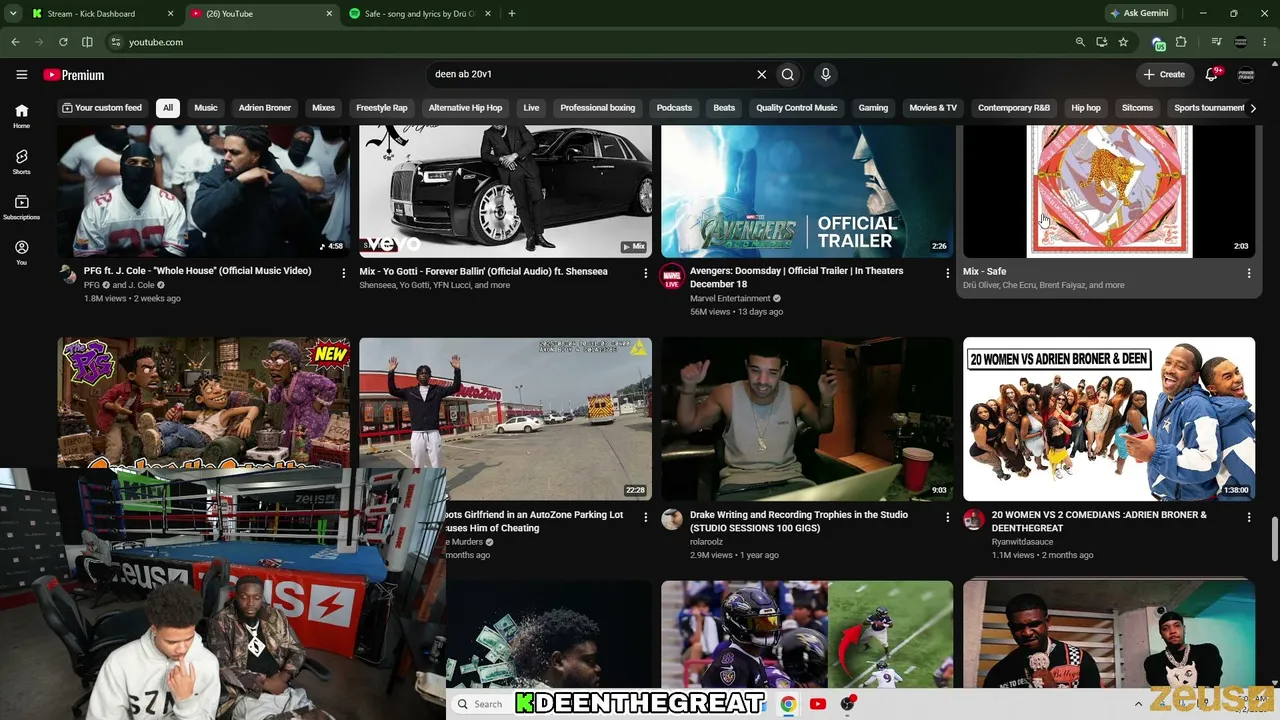The height and width of the screenshot is (720, 1280).
Task: Open options for Drake Trophies studio video
Action: pos(948,517)
